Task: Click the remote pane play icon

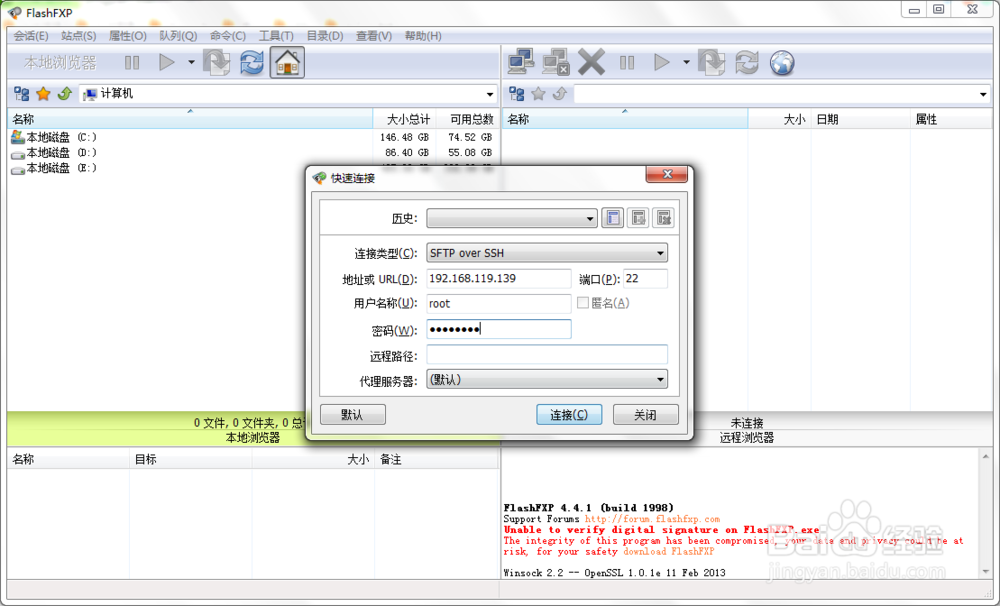Action: point(661,63)
